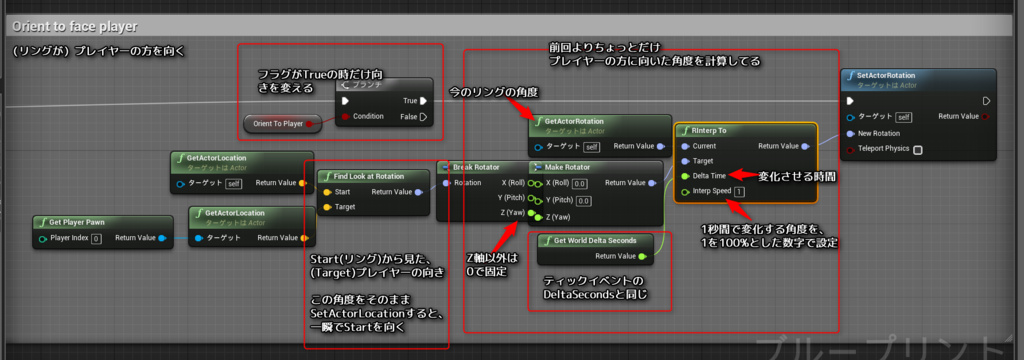Image resolution: width=1024 pixels, height=360 pixels.
Task: Click the target pin on SetActorRotation
Action: coord(850,117)
